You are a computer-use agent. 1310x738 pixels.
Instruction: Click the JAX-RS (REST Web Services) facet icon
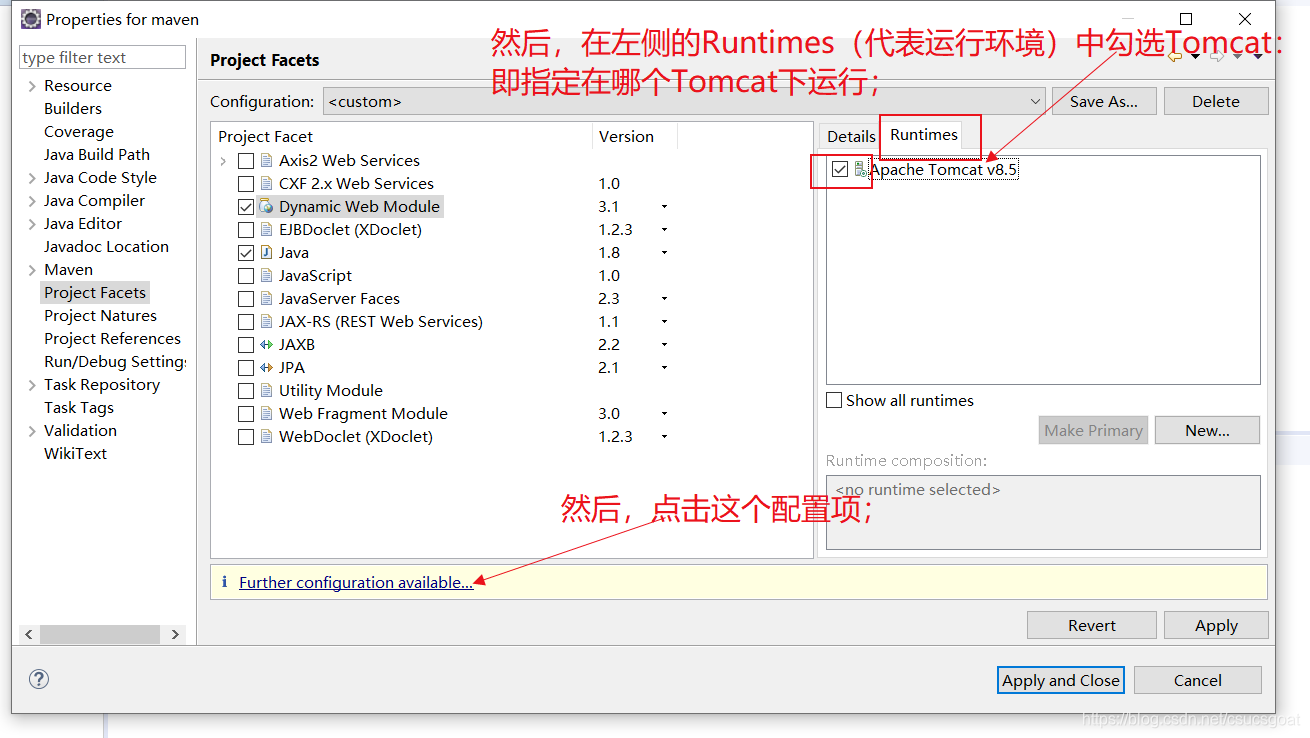click(x=266, y=322)
